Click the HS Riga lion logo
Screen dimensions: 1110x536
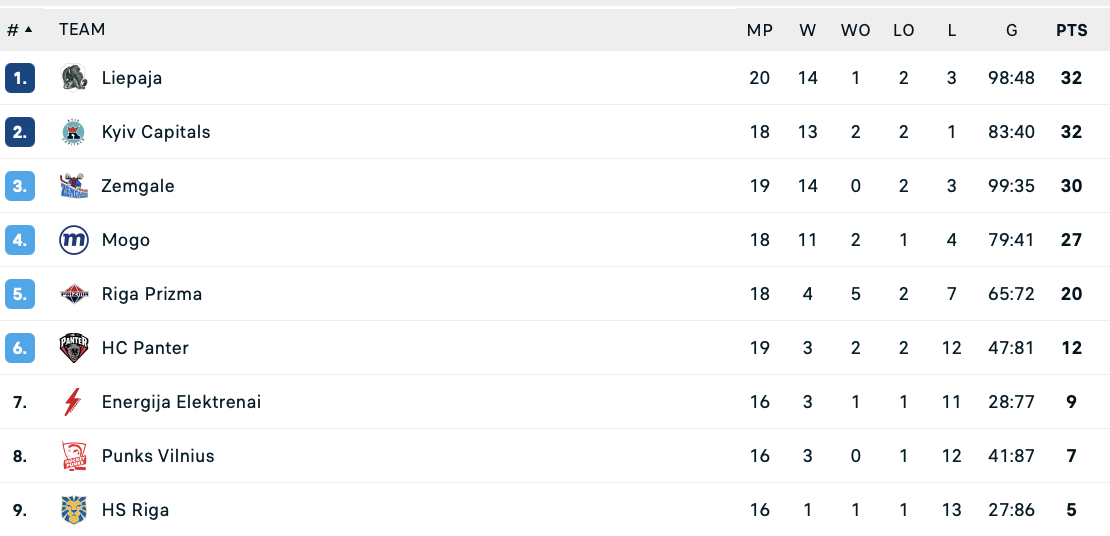[x=74, y=510]
